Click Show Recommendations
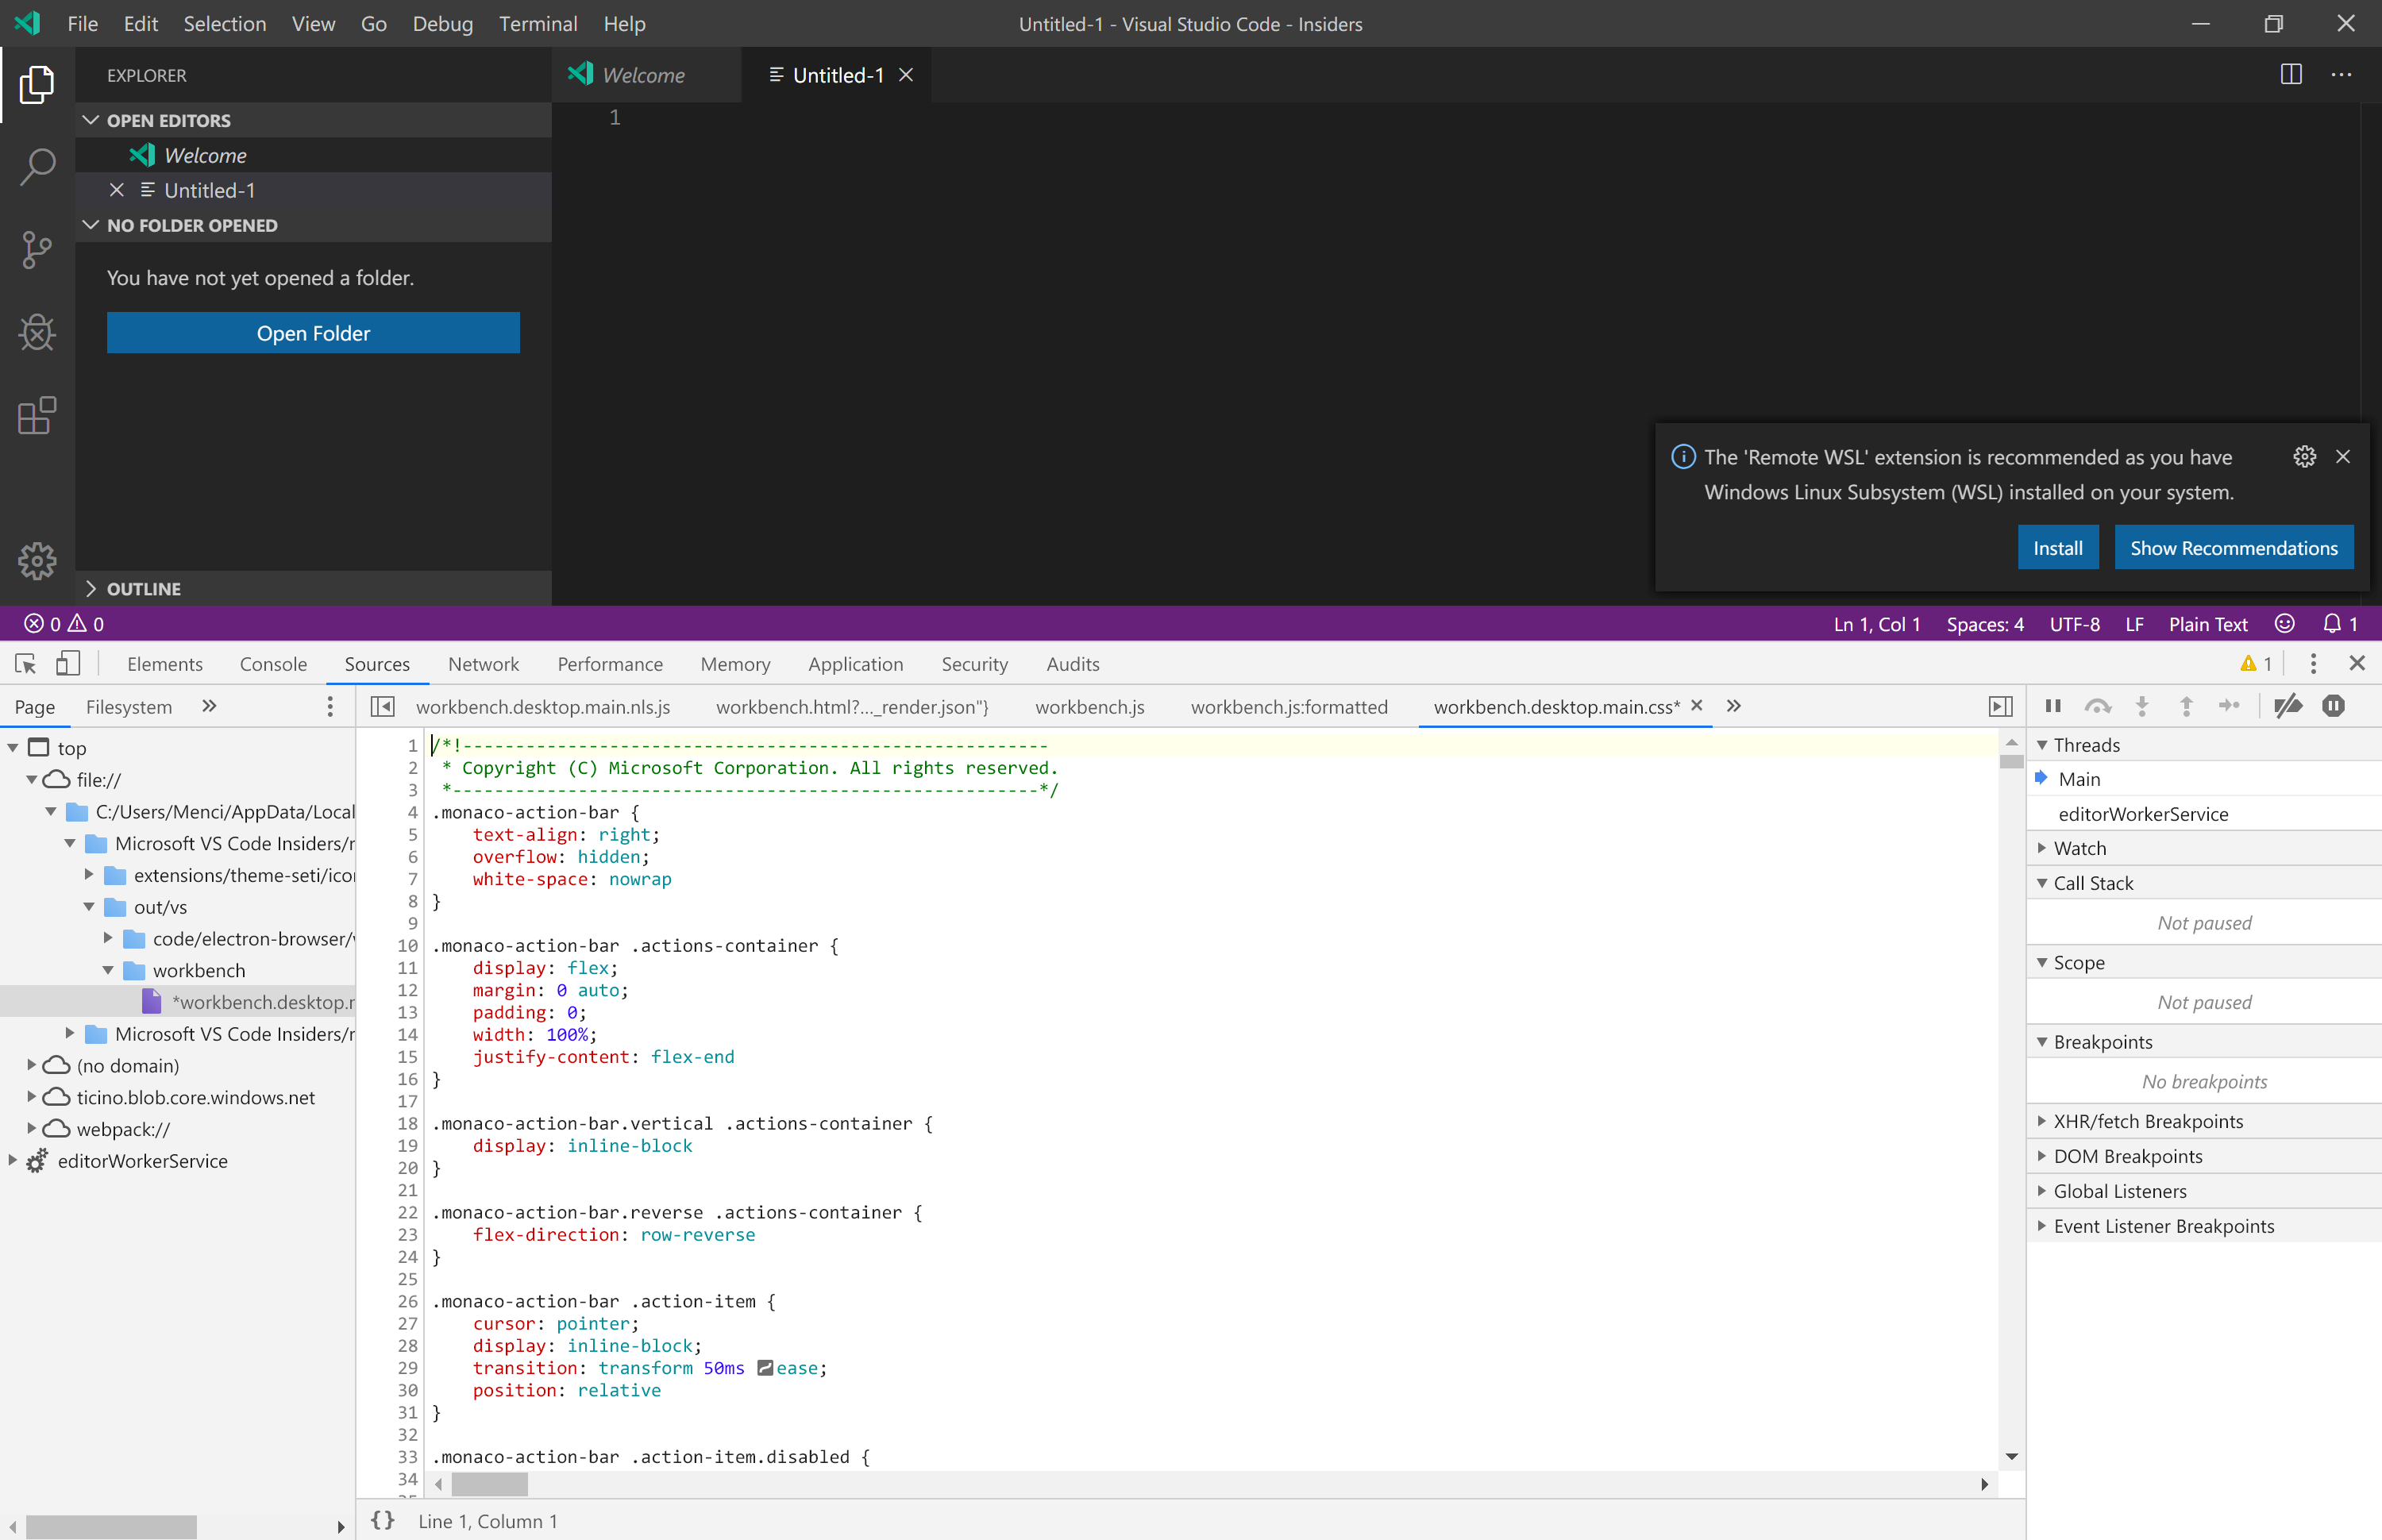Viewport: 2382px width, 1540px height. (x=2233, y=547)
